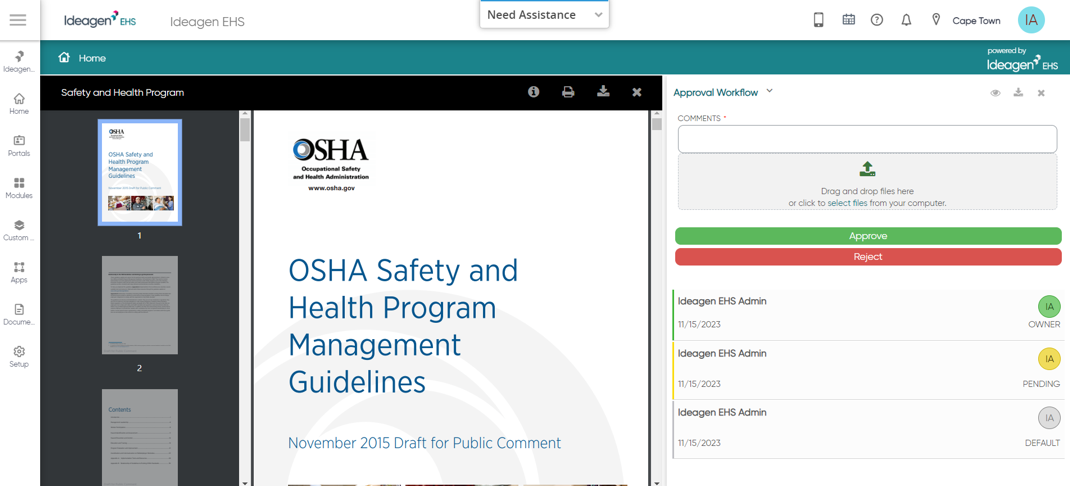This screenshot has height=486, width=1070.
Task: Click the grey IA default avatar
Action: coord(1050,418)
